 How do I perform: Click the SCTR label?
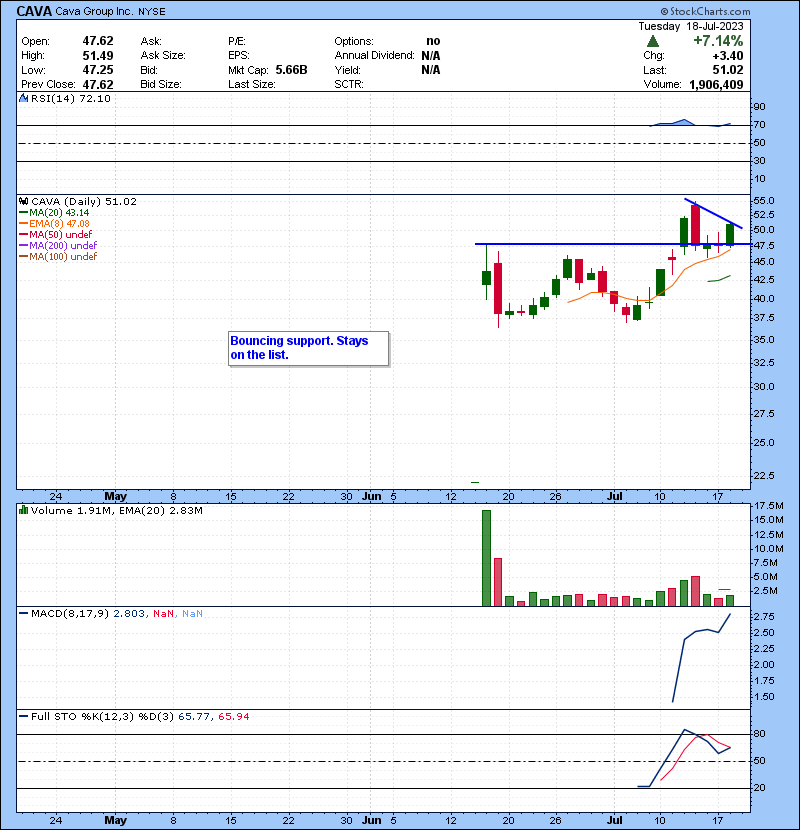click(349, 84)
